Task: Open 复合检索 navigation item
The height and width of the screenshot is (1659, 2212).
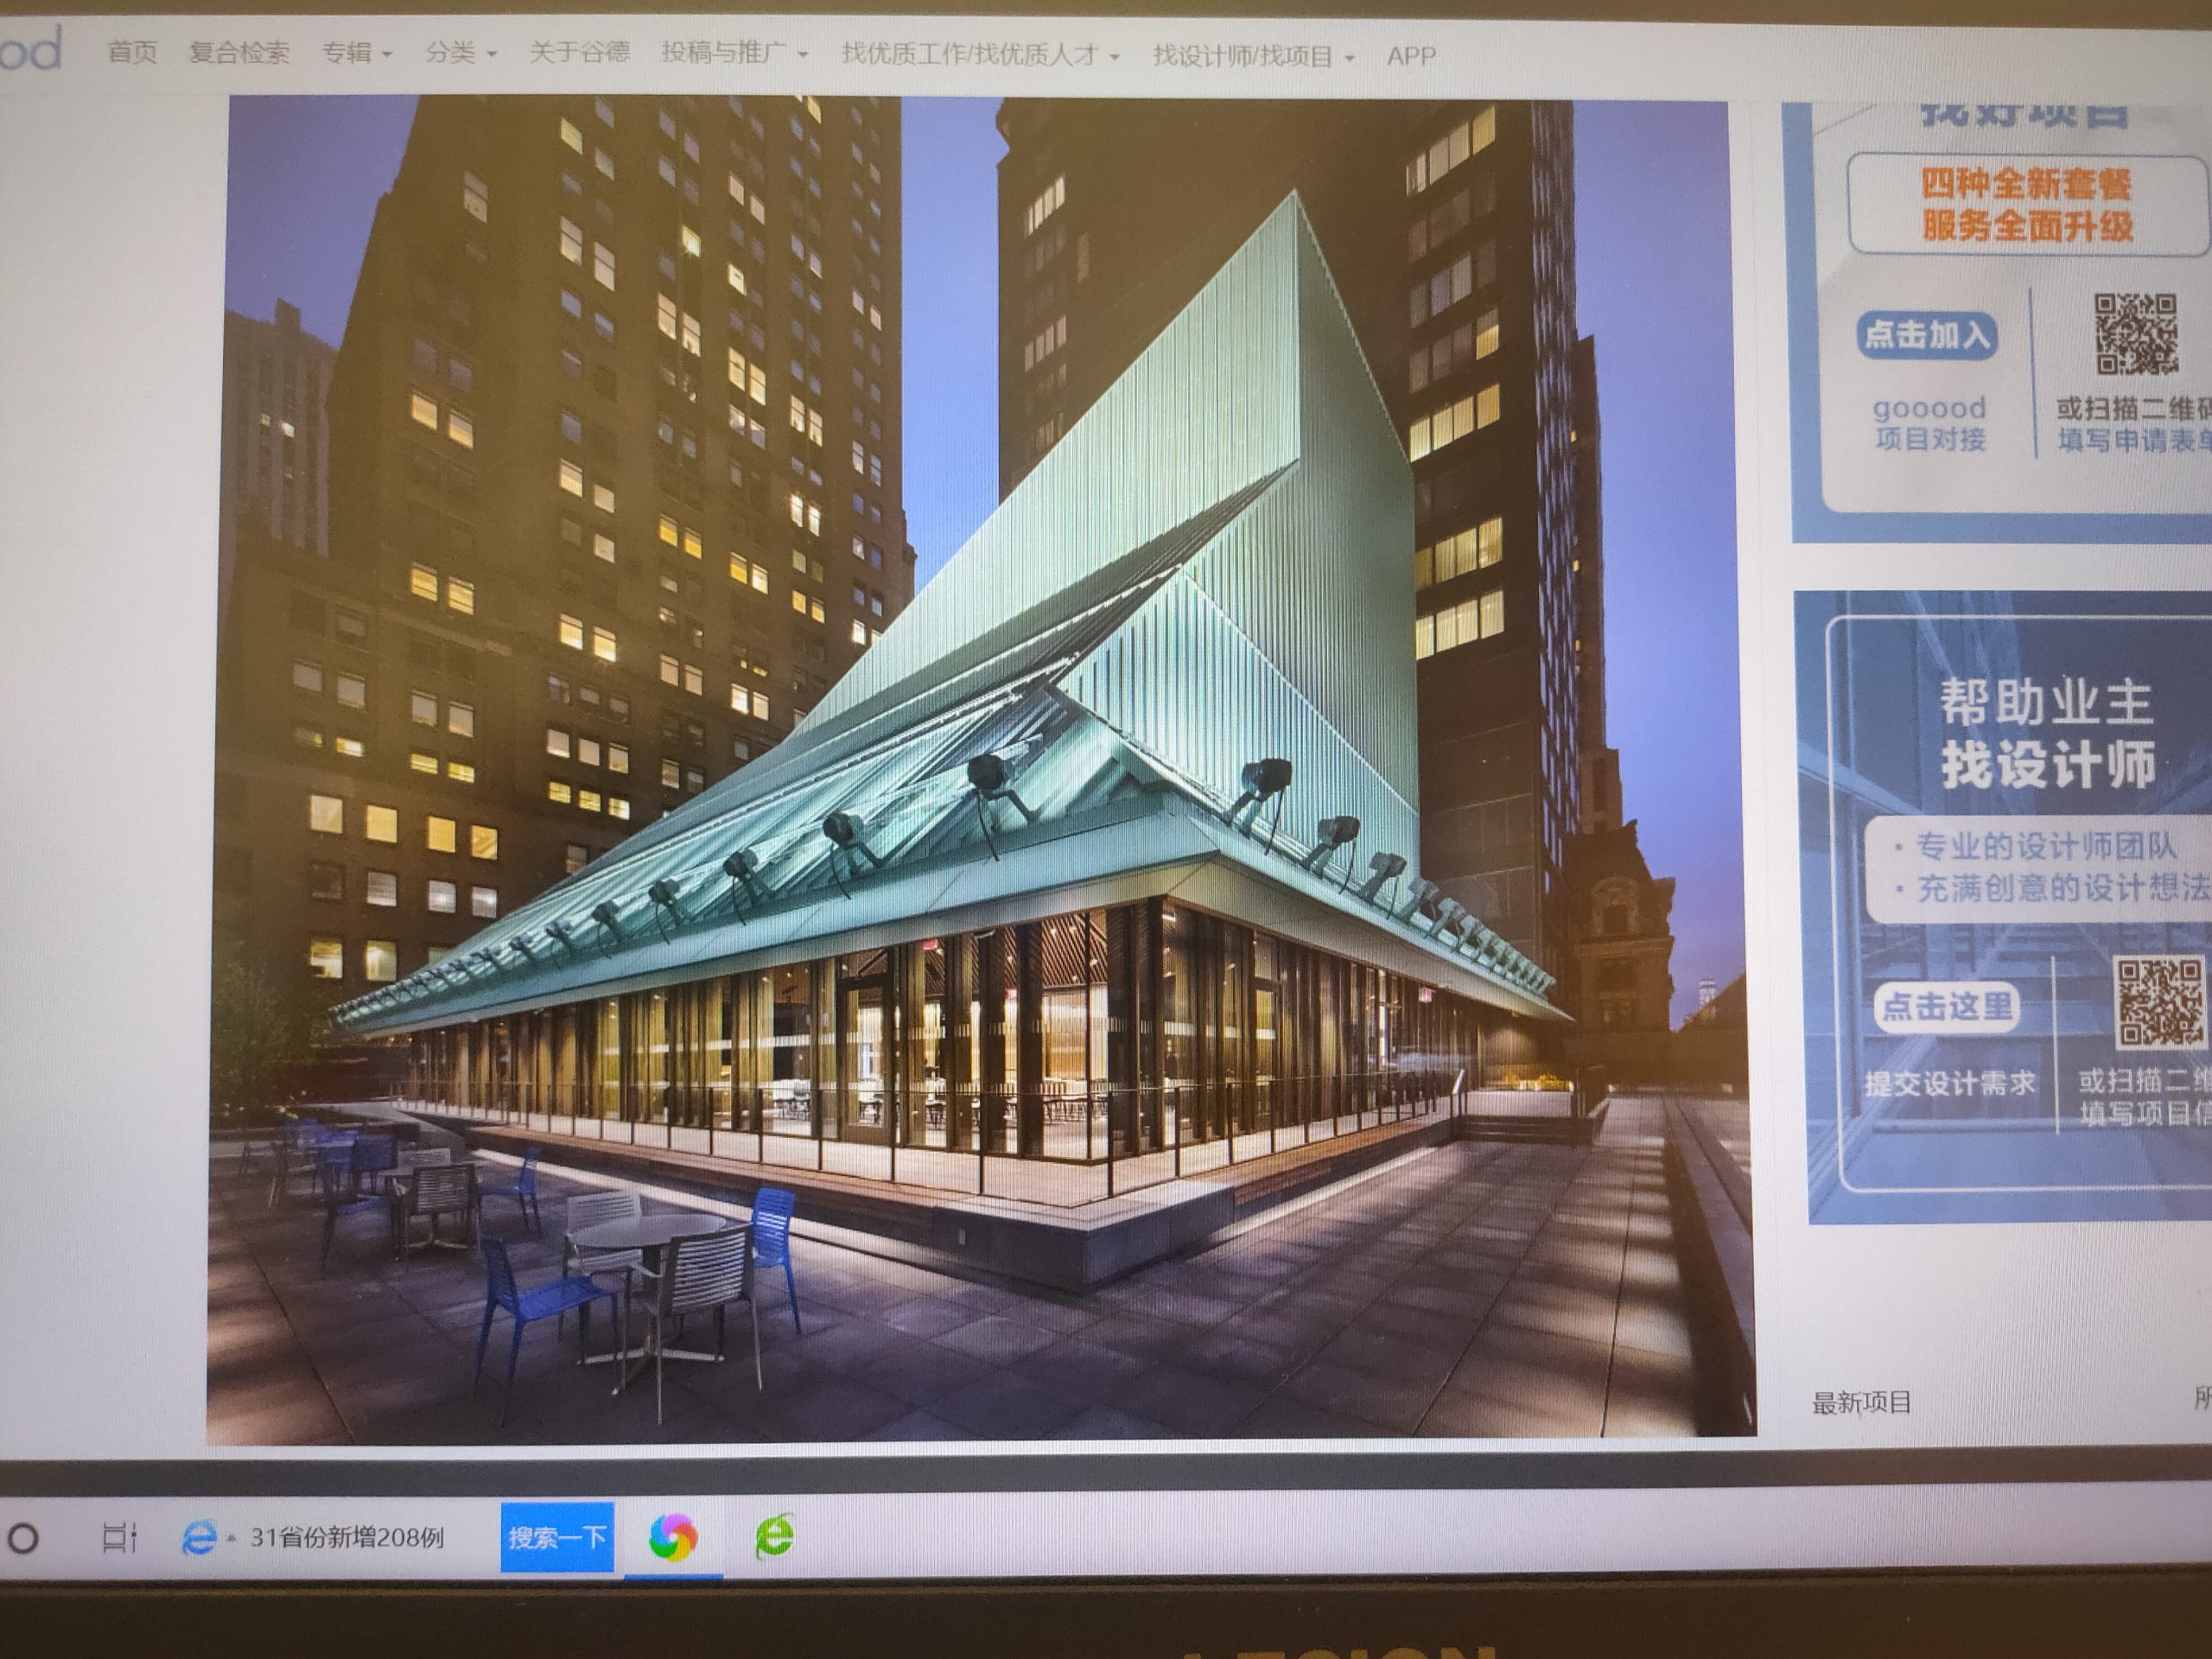Action: point(239,52)
